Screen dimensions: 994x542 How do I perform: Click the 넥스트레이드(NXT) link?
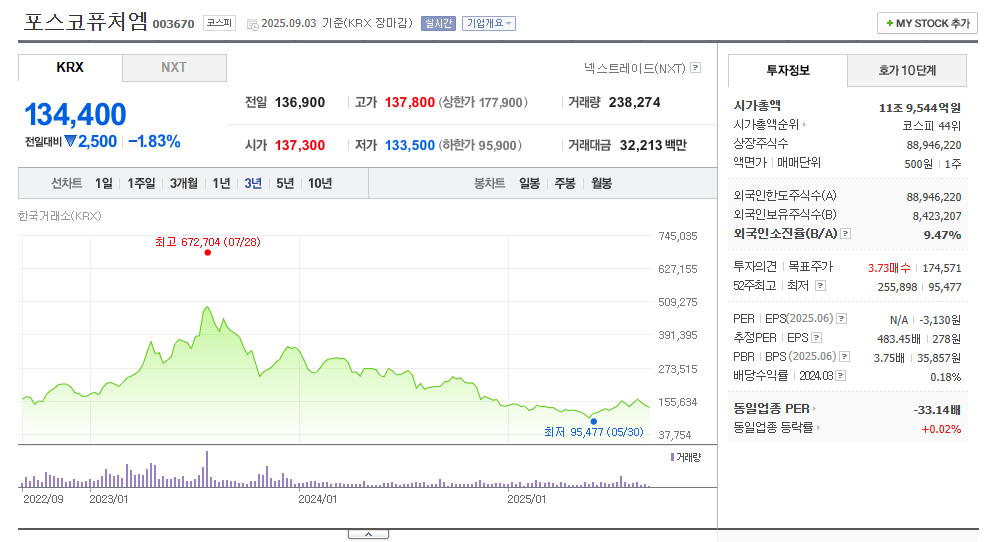tap(635, 68)
